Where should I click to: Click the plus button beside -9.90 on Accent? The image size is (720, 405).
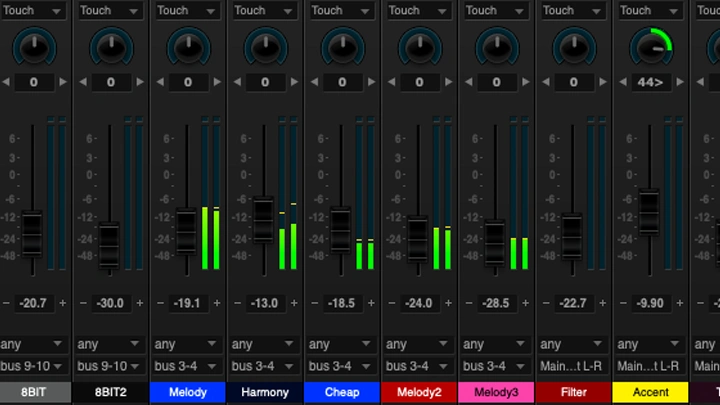[x=680, y=303]
